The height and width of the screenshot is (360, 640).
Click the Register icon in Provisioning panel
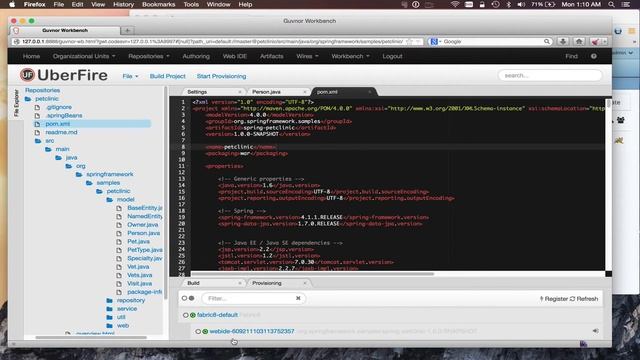click(x=542, y=299)
